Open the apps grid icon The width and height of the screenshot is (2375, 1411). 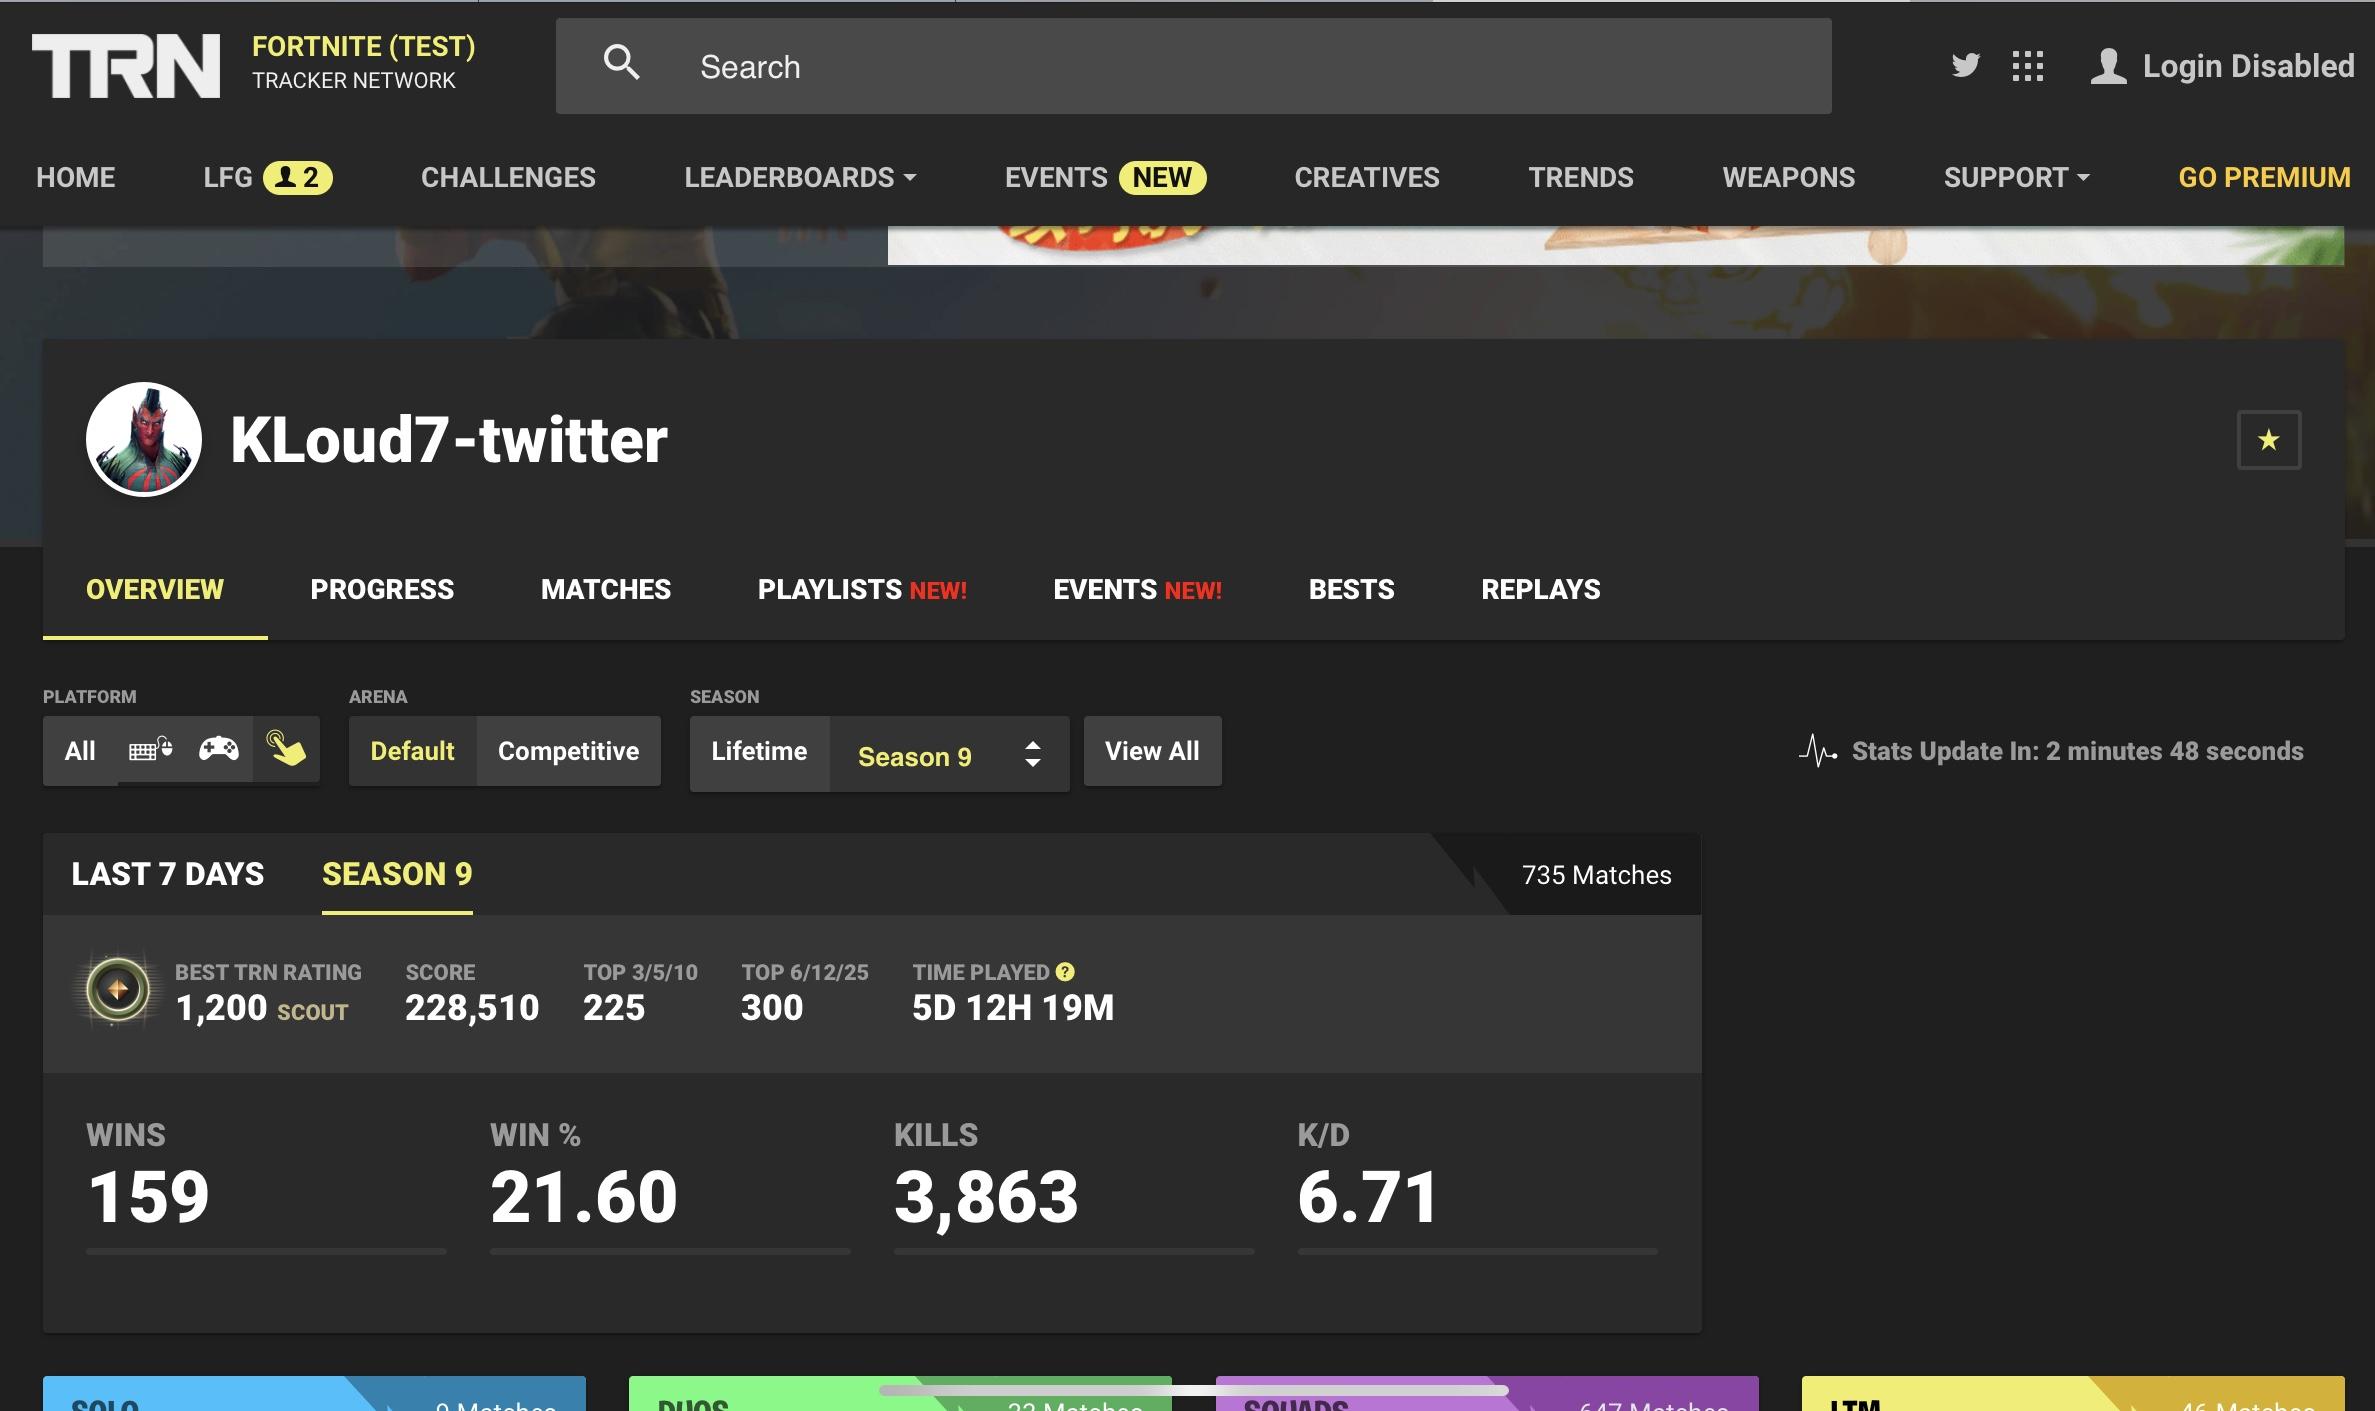coord(2027,66)
